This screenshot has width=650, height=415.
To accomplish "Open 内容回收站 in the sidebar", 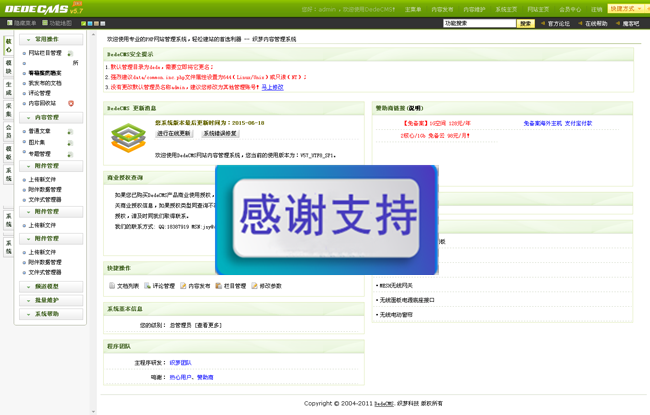I will pyautogui.click(x=42, y=103).
